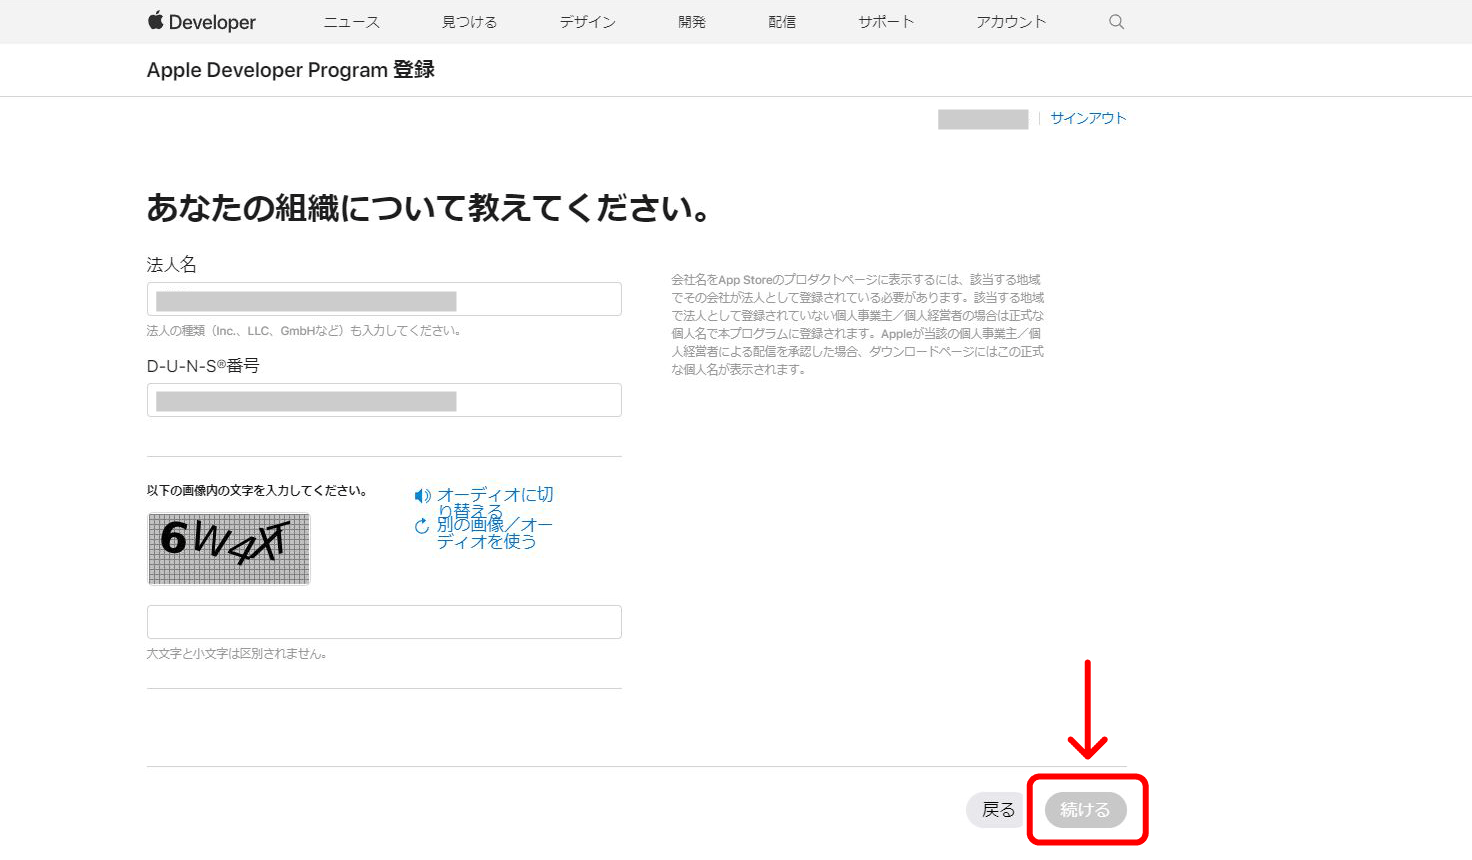This screenshot has height=860, width=1472.
Task: Focus the 法人名 text field
Action: pos(384,299)
